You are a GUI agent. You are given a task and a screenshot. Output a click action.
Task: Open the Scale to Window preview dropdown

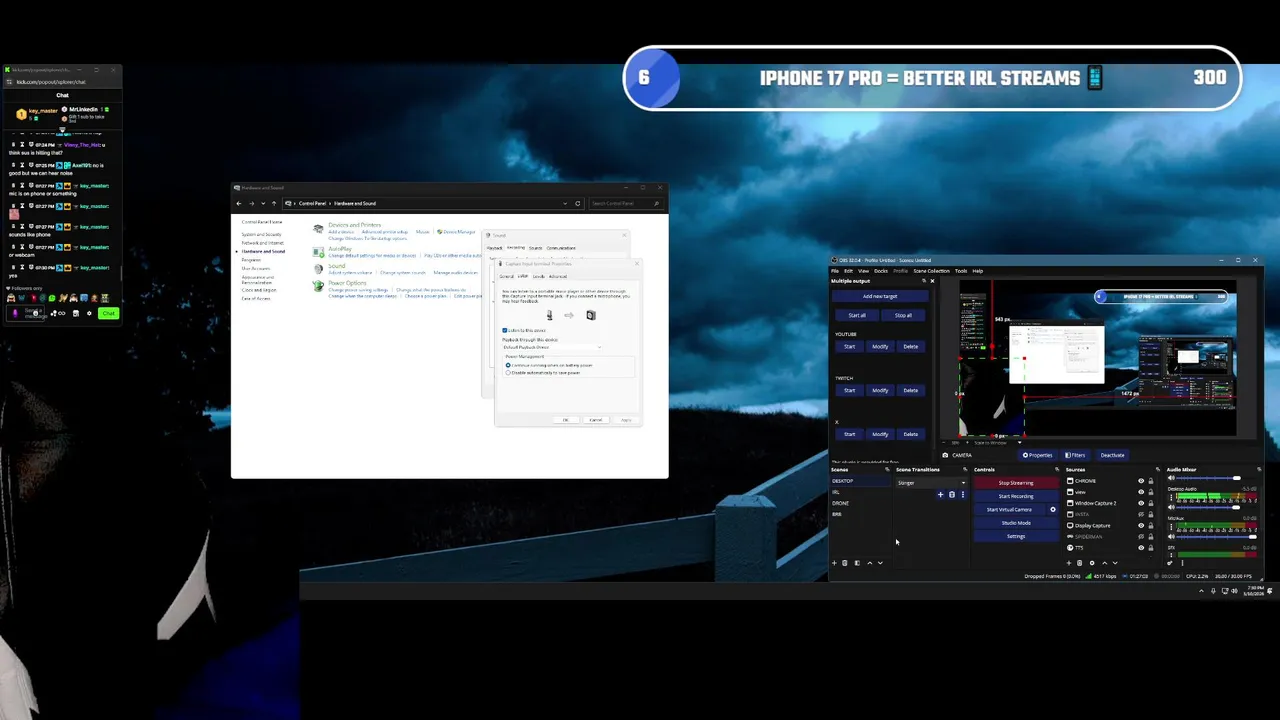point(998,443)
